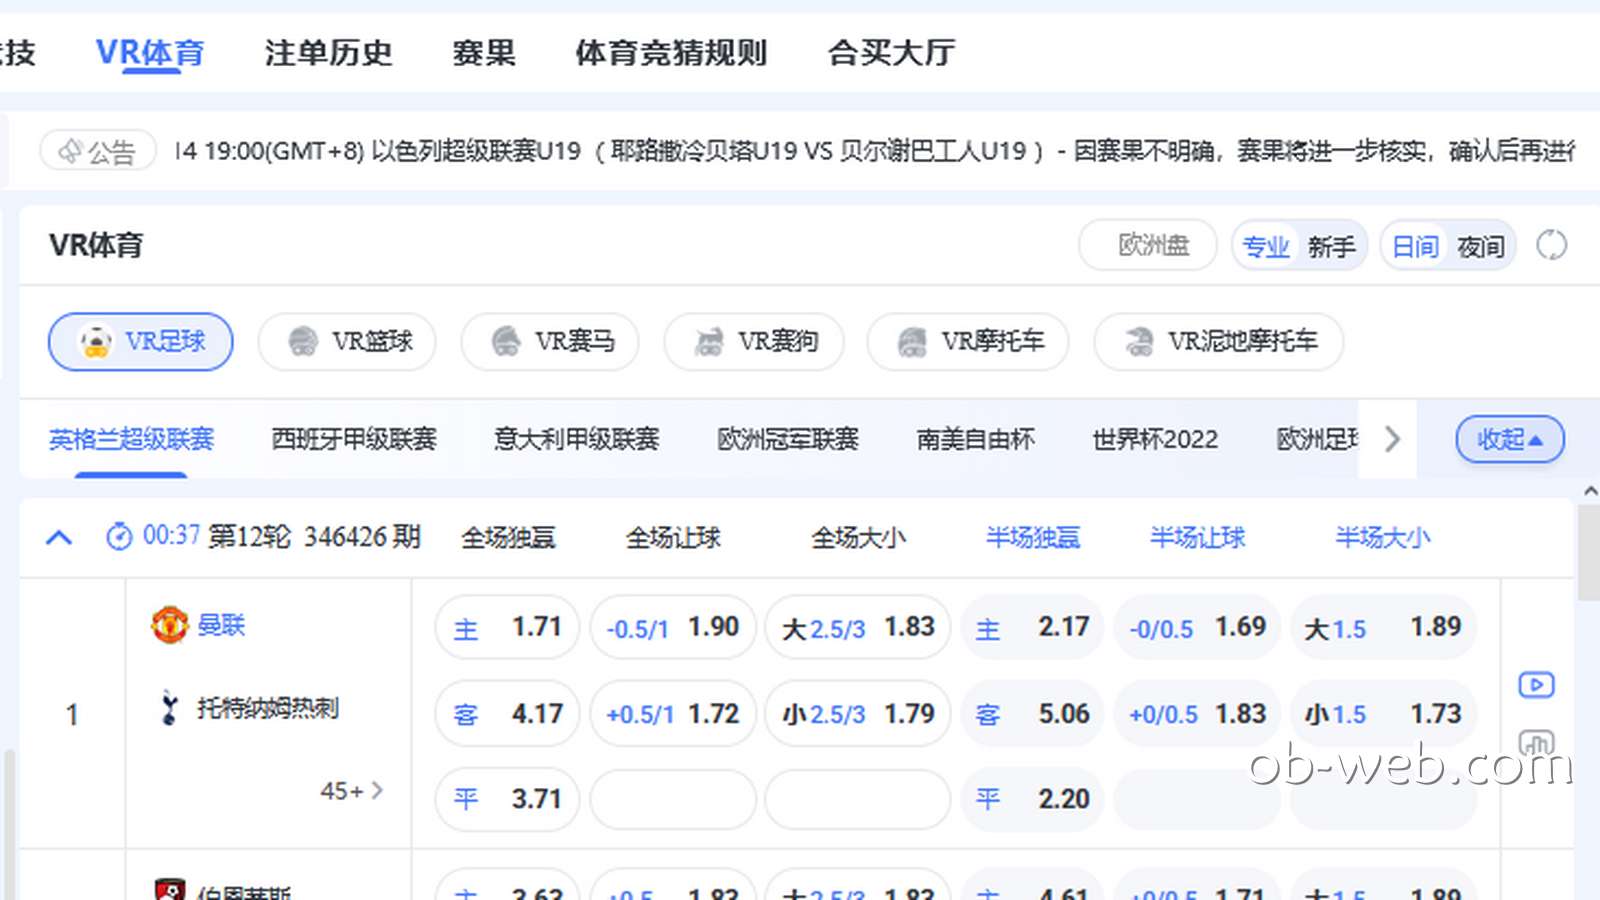
Task: Open the 赛果 results tab
Action: [x=484, y=52]
